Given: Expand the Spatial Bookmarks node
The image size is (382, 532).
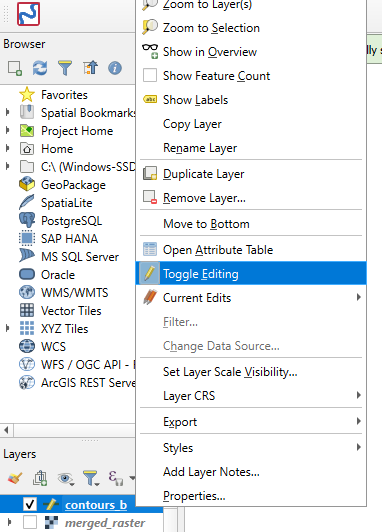Looking at the screenshot, I should 7,112.
